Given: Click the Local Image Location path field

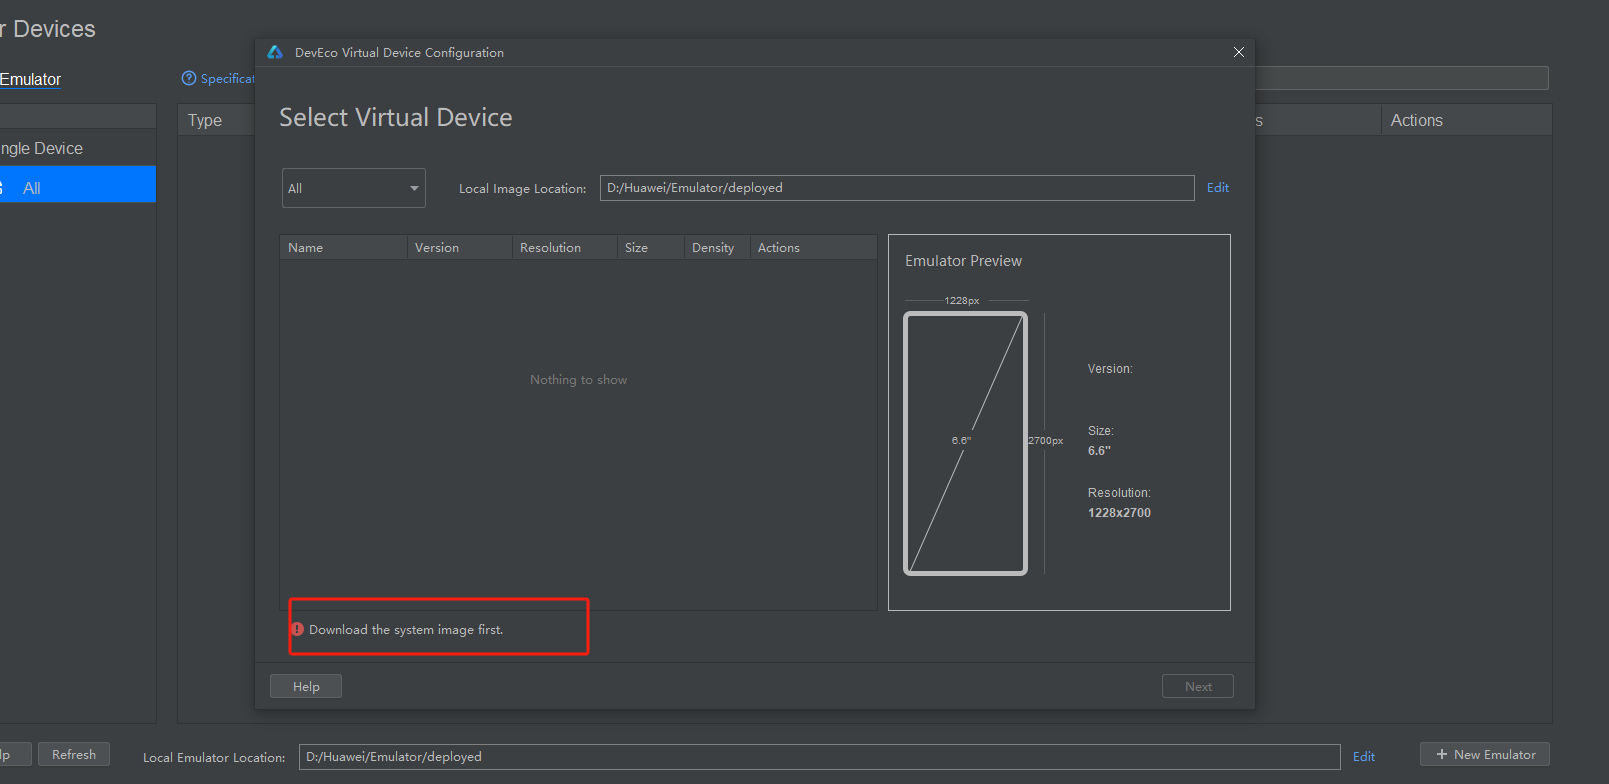Looking at the screenshot, I should pos(897,188).
